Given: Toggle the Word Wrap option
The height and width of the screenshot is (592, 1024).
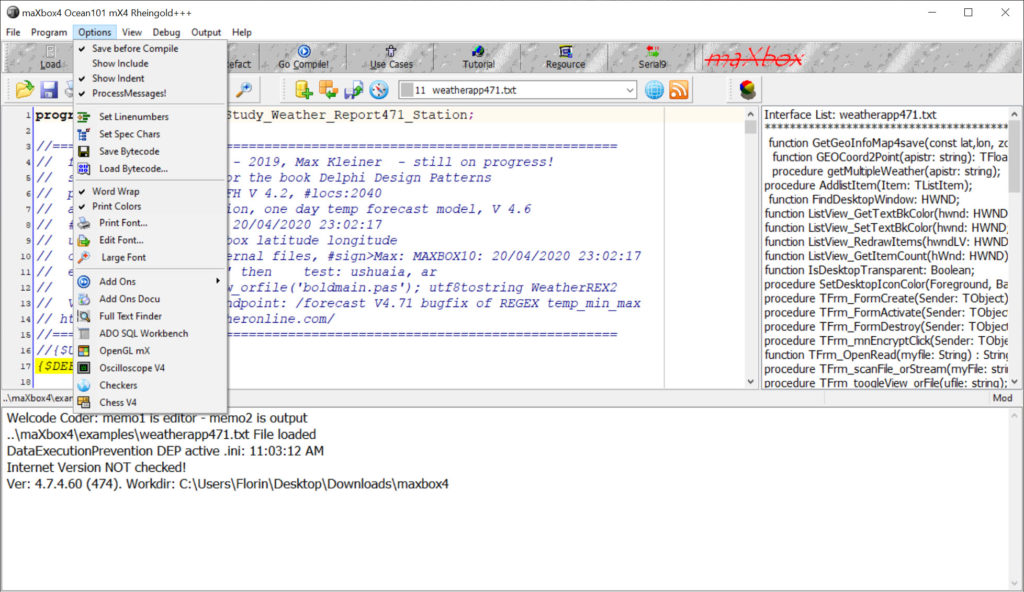Looking at the screenshot, I should 150,191.
